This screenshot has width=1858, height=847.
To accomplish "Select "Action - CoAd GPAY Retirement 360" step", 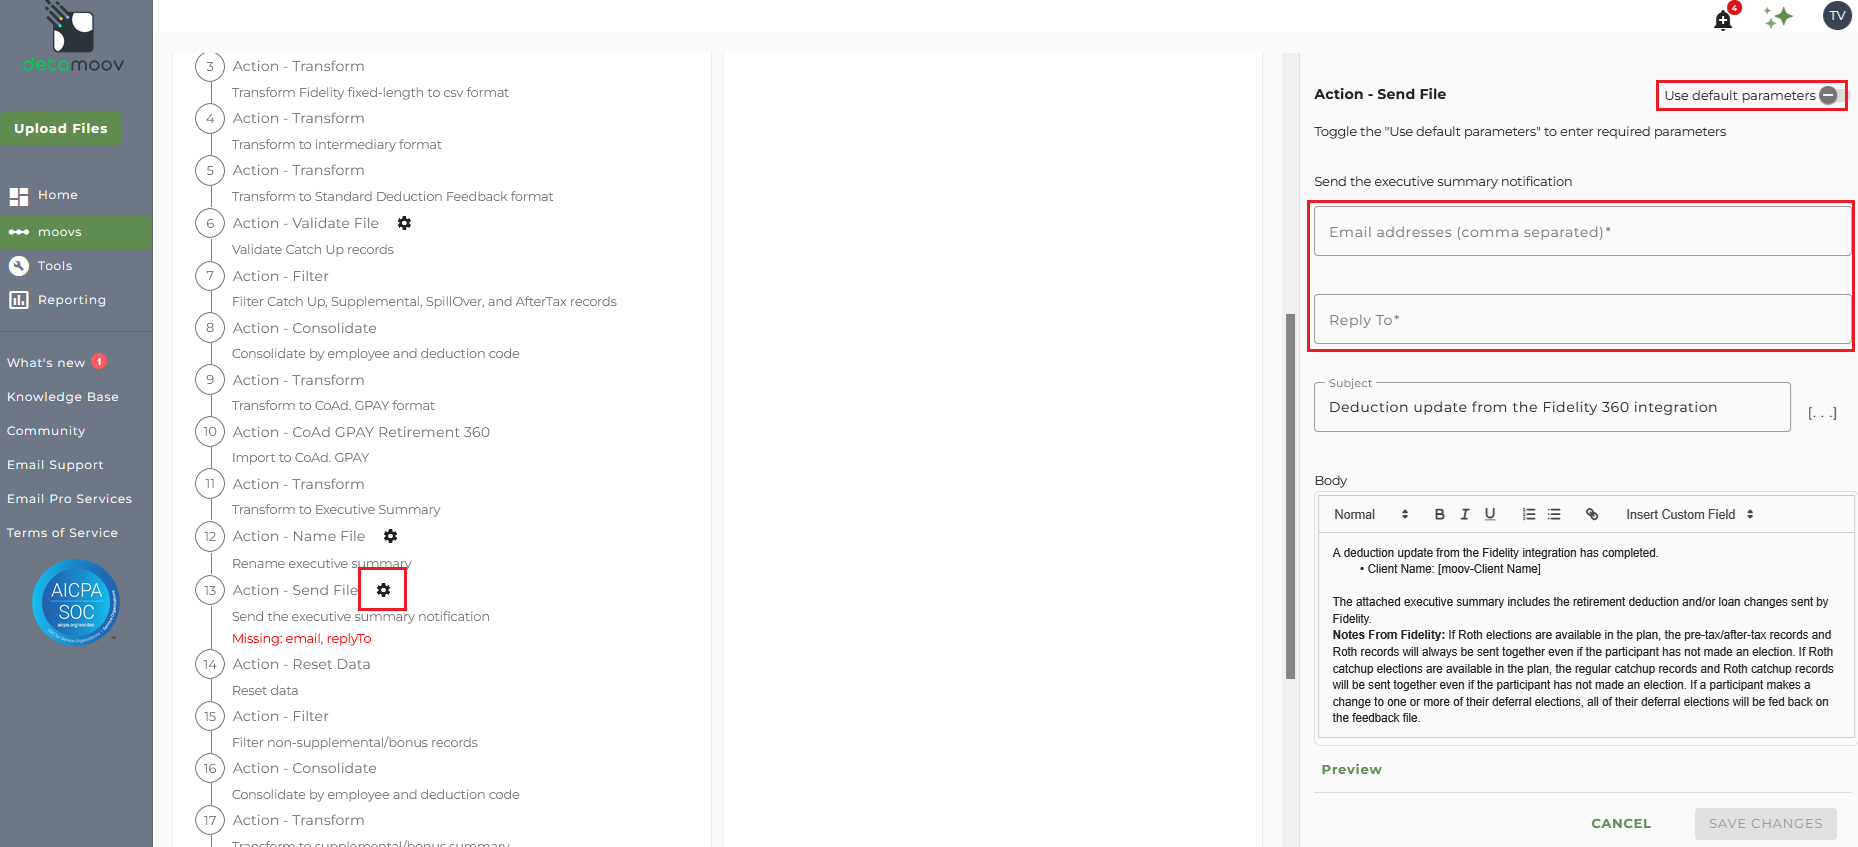I will [361, 432].
